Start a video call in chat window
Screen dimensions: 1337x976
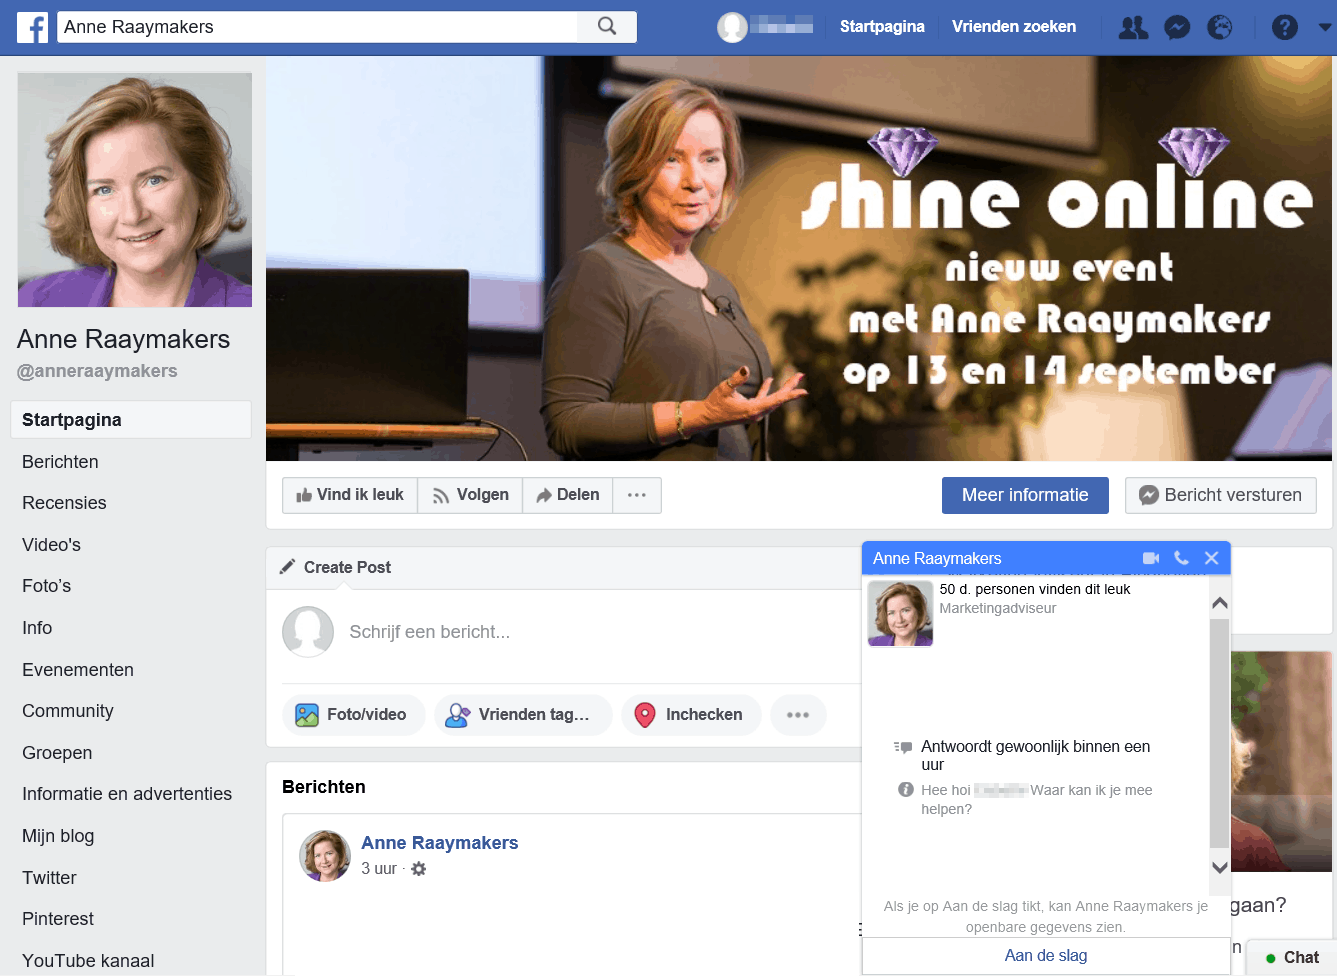pos(1151,558)
